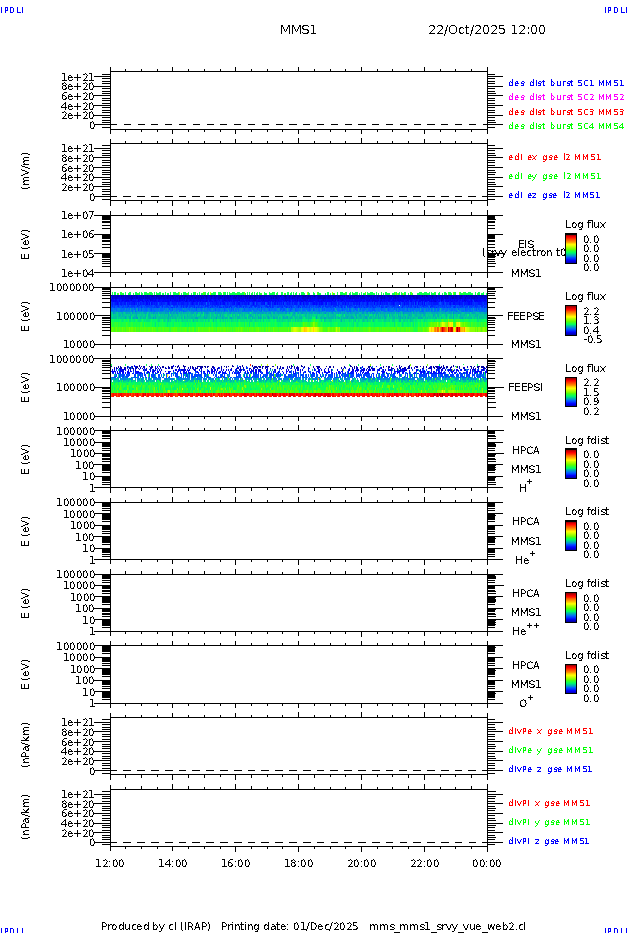Click the red divPe x gse legend entry

coord(550,731)
